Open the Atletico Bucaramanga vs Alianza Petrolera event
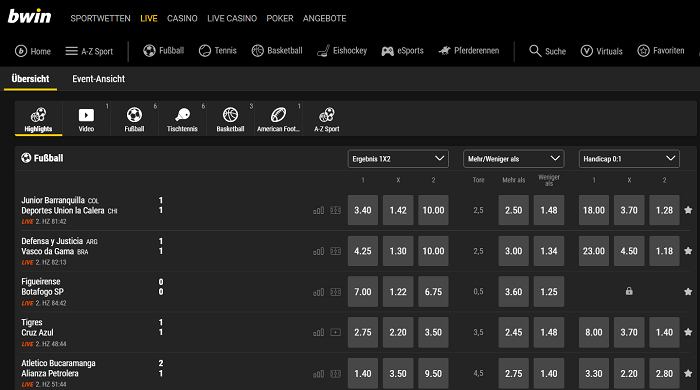This screenshot has height=390, width=700. [58, 368]
